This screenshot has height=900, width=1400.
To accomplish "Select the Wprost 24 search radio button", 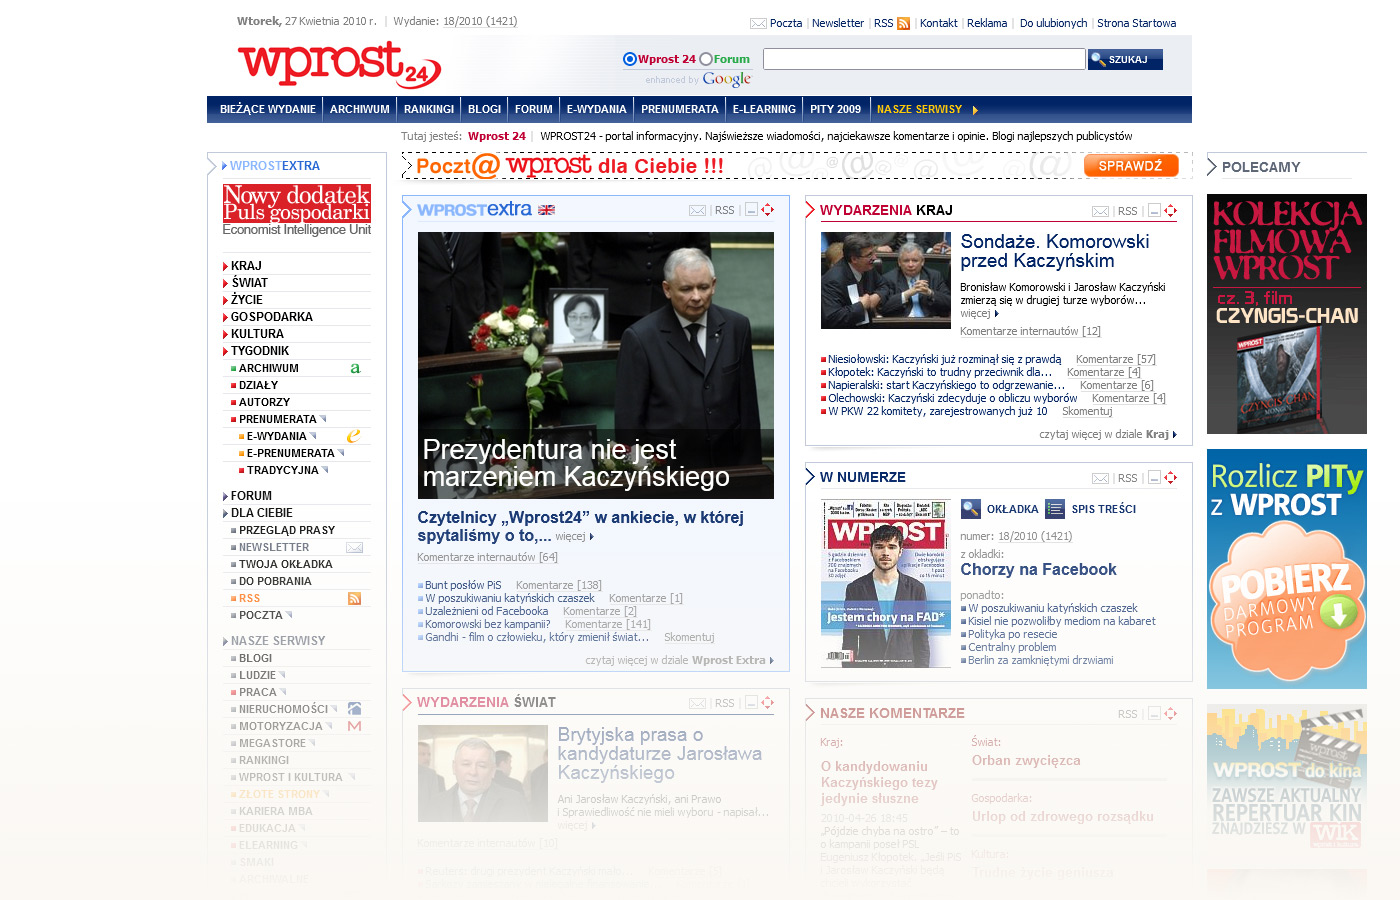I will (x=630, y=59).
